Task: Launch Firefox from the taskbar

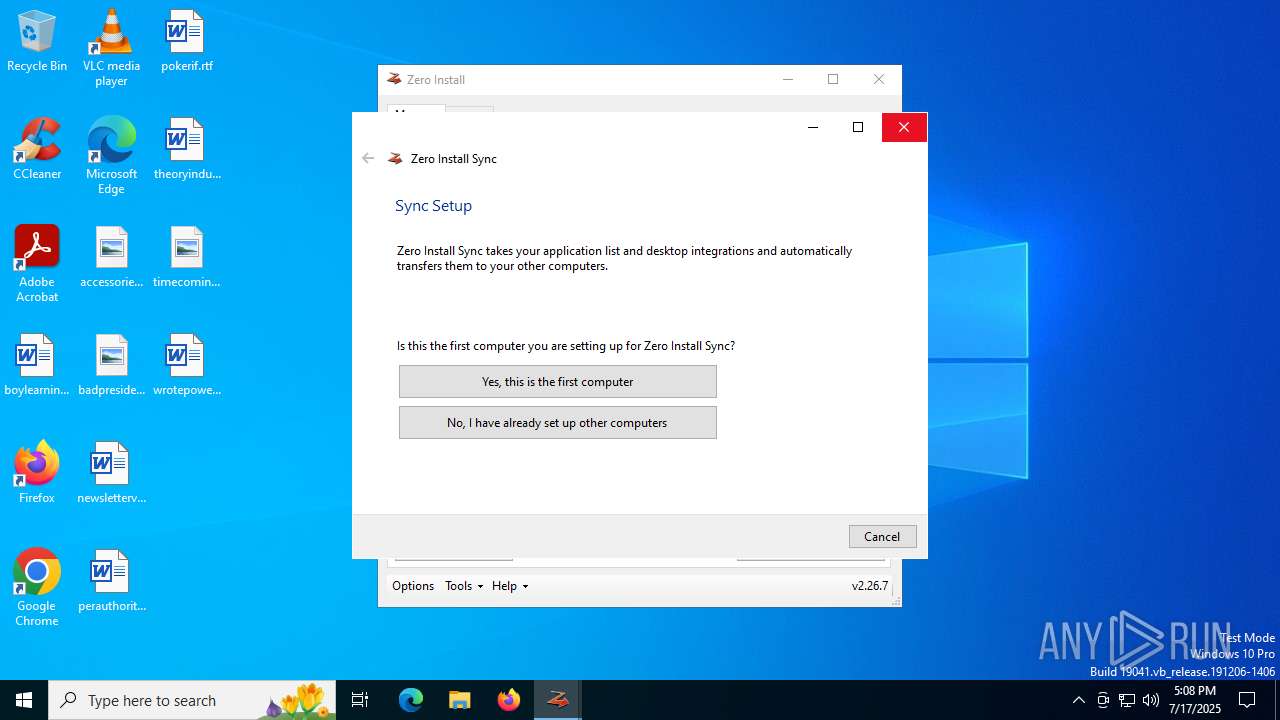Action: pyautogui.click(x=509, y=700)
